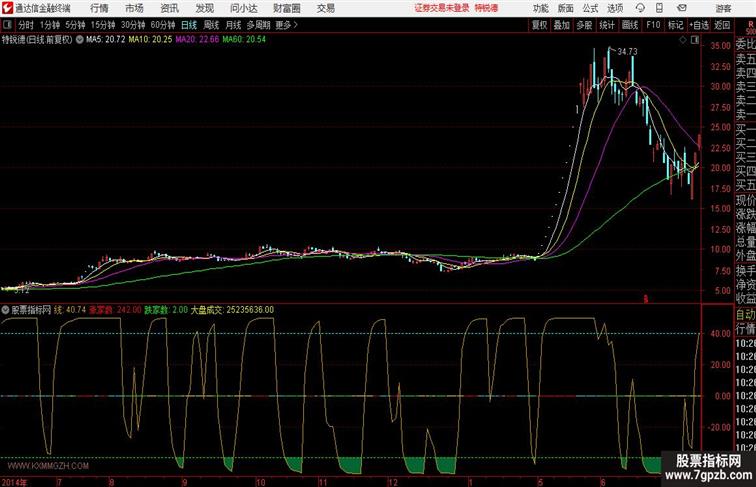The width and height of the screenshot is (756, 487).
Task: Switch to the 5分钟 period
Action: pos(75,25)
